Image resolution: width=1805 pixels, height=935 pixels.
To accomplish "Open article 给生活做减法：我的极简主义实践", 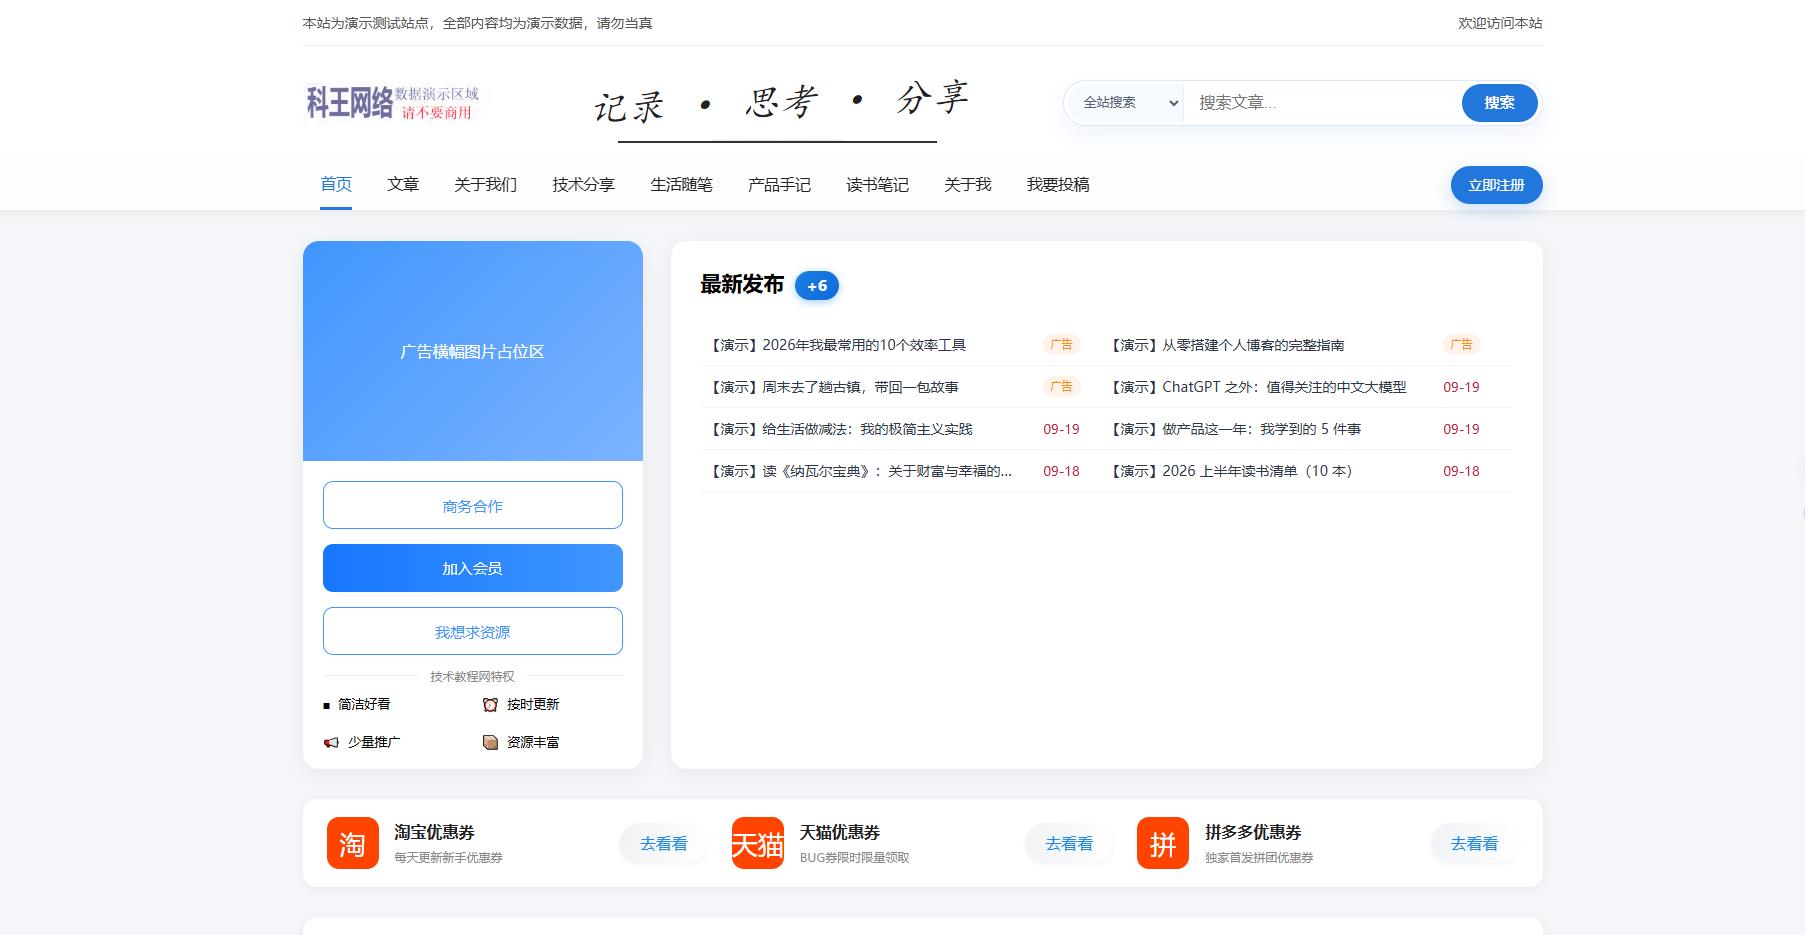I will 840,429.
